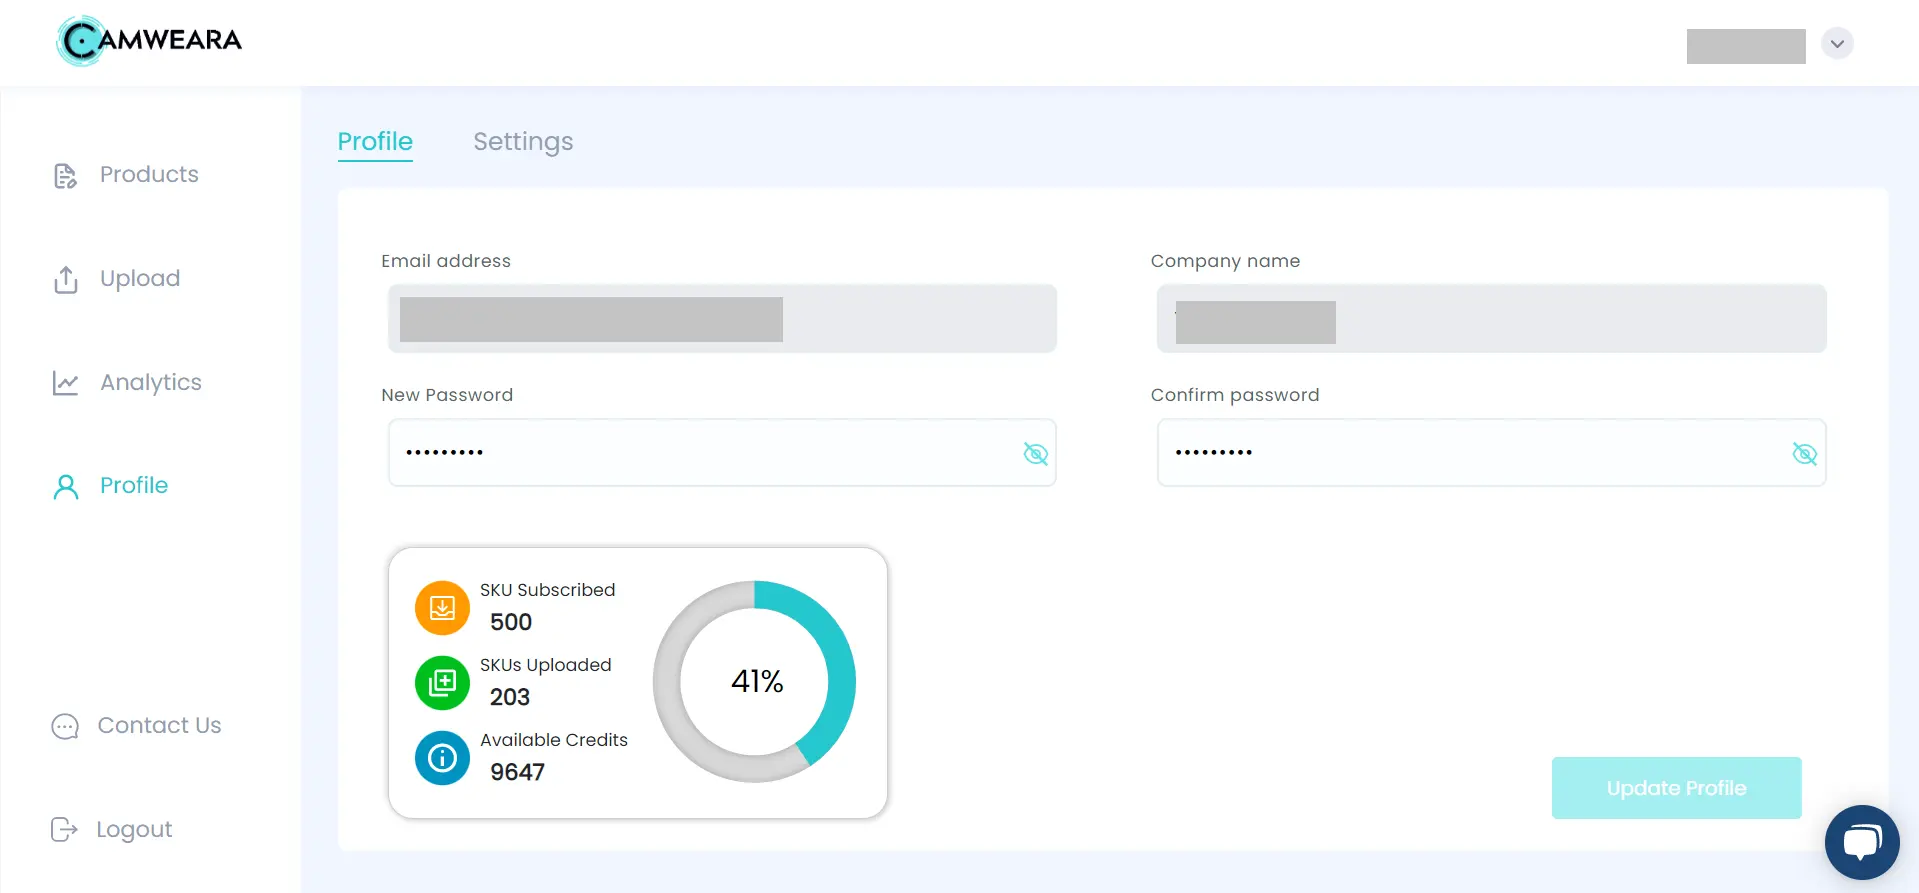The height and width of the screenshot is (893, 1919).
Task: Click the SKU Subscribed value 500
Action: [x=511, y=622]
